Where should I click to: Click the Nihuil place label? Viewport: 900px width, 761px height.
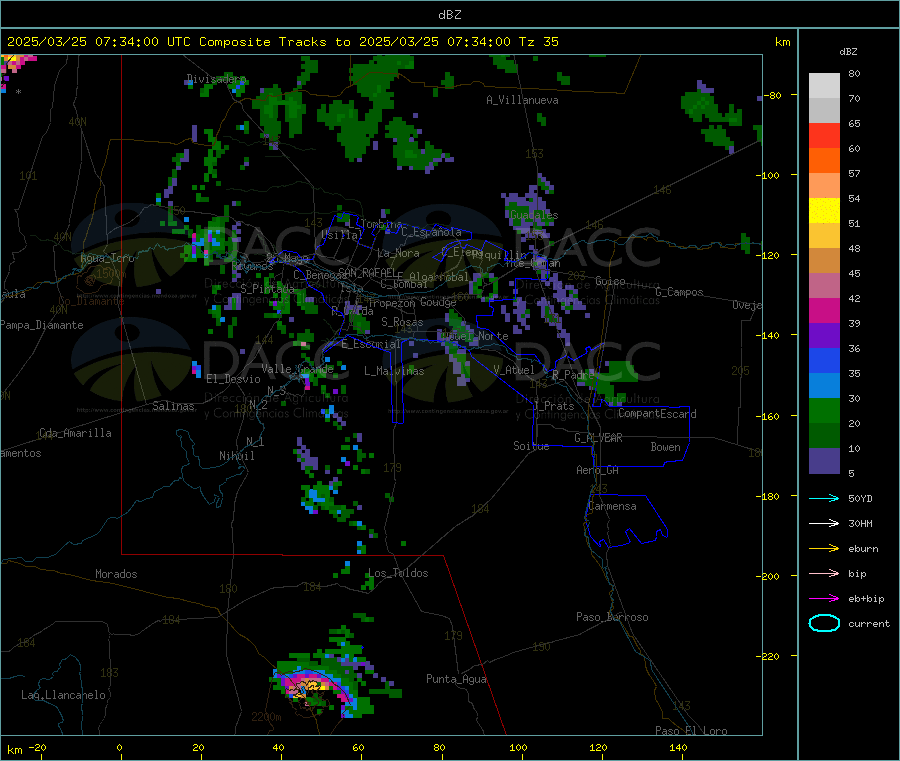coord(236,456)
